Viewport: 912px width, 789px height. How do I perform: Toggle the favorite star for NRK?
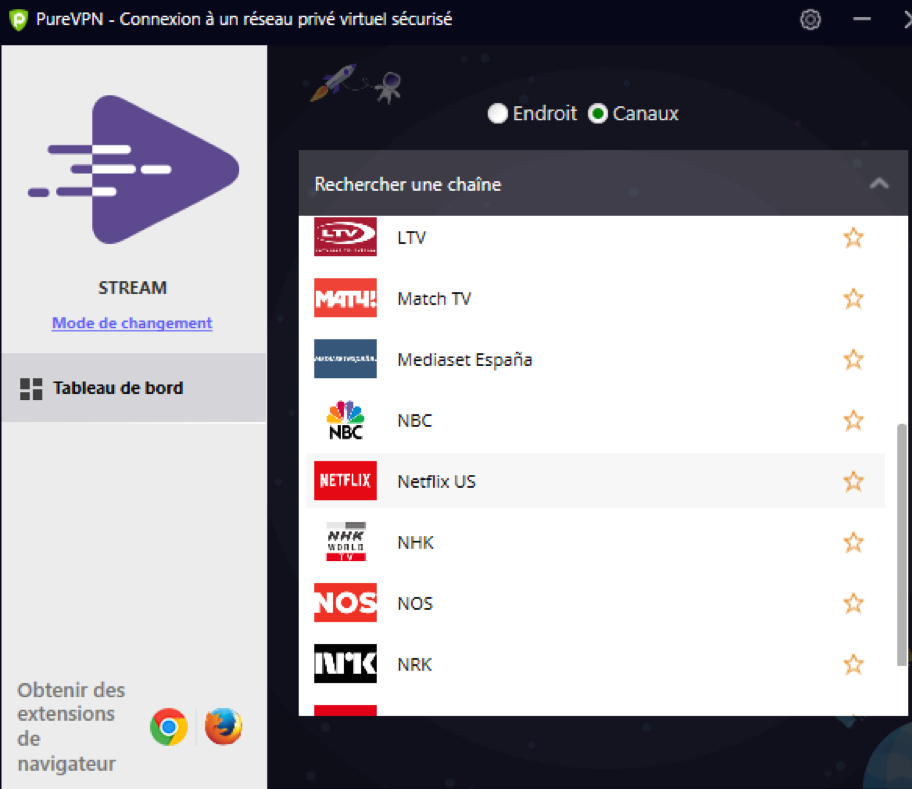click(x=853, y=664)
